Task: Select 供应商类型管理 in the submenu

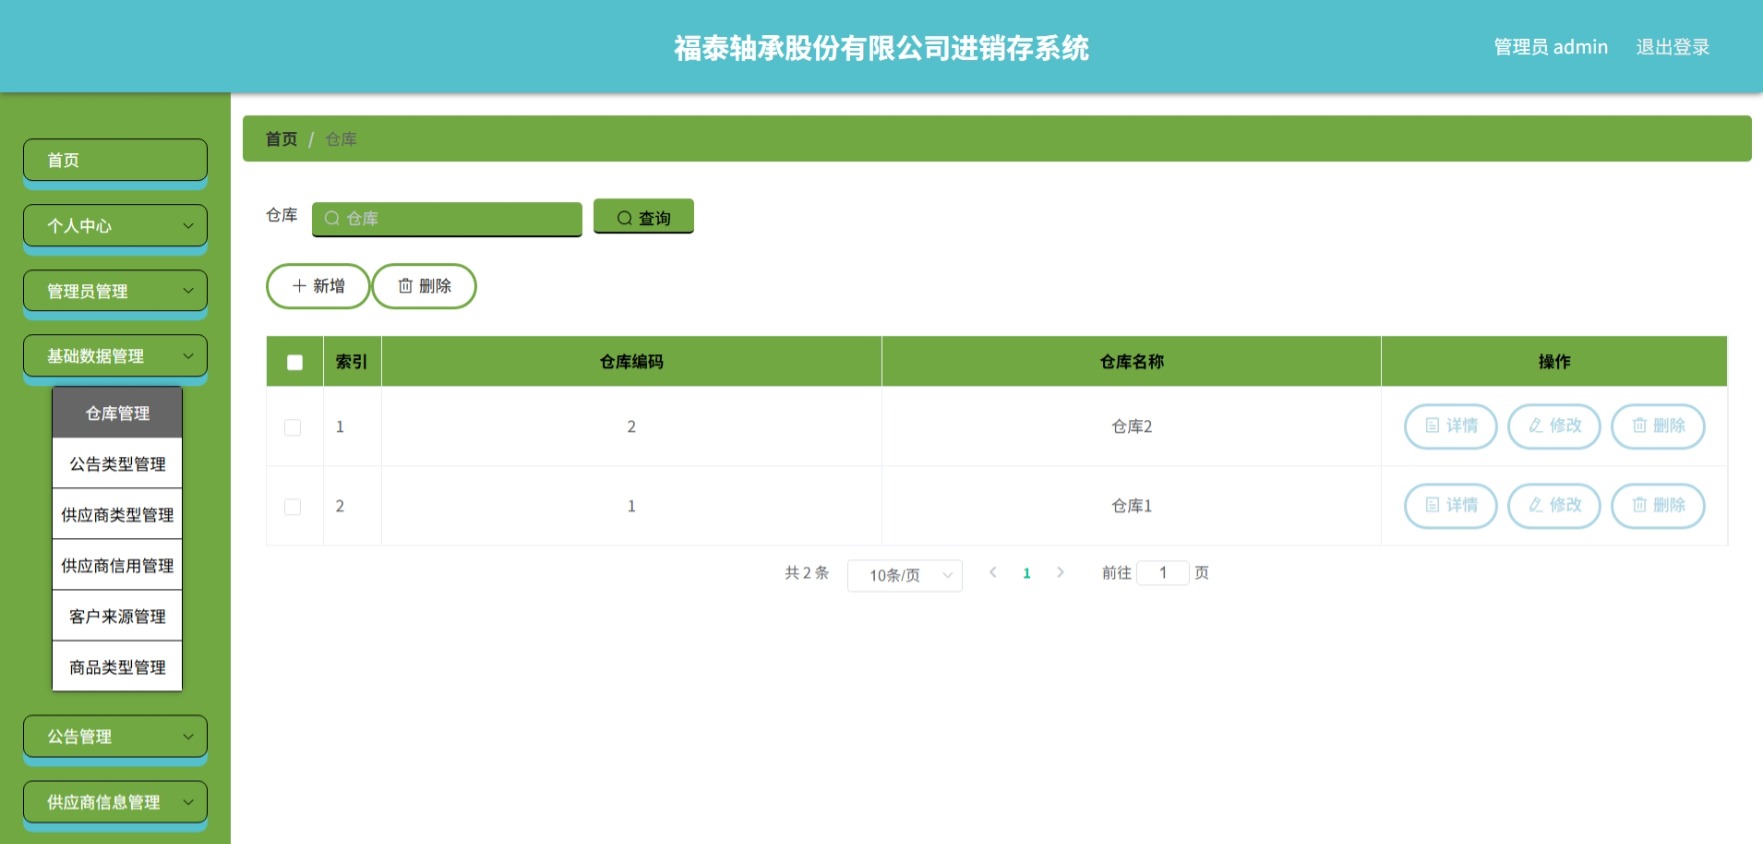Action: point(117,515)
